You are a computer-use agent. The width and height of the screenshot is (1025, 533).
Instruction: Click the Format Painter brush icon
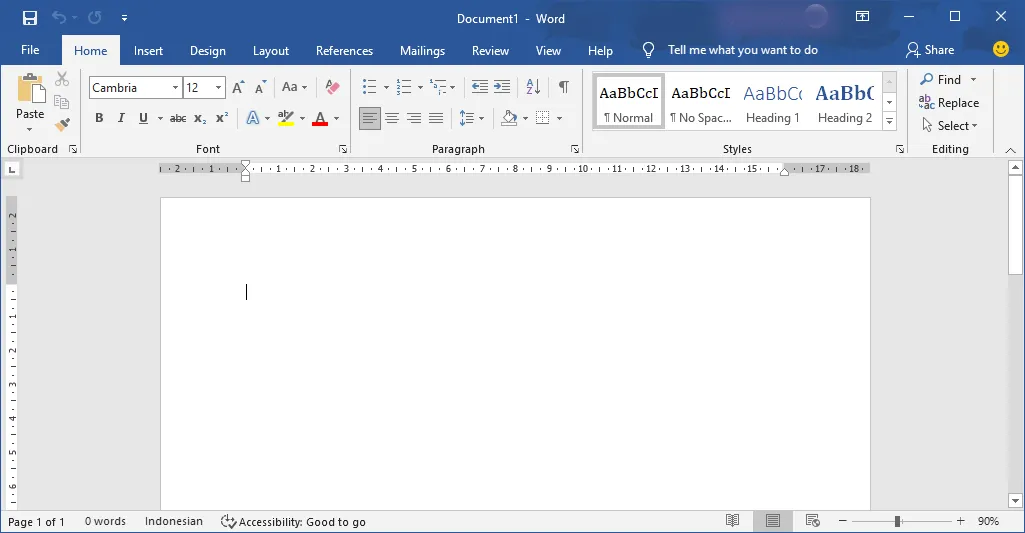point(62,125)
